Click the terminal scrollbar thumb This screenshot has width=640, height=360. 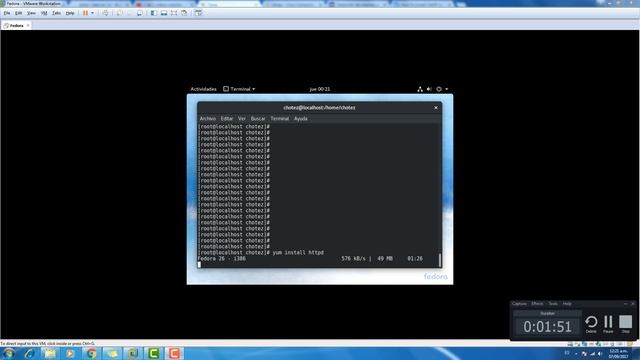tap(440, 260)
